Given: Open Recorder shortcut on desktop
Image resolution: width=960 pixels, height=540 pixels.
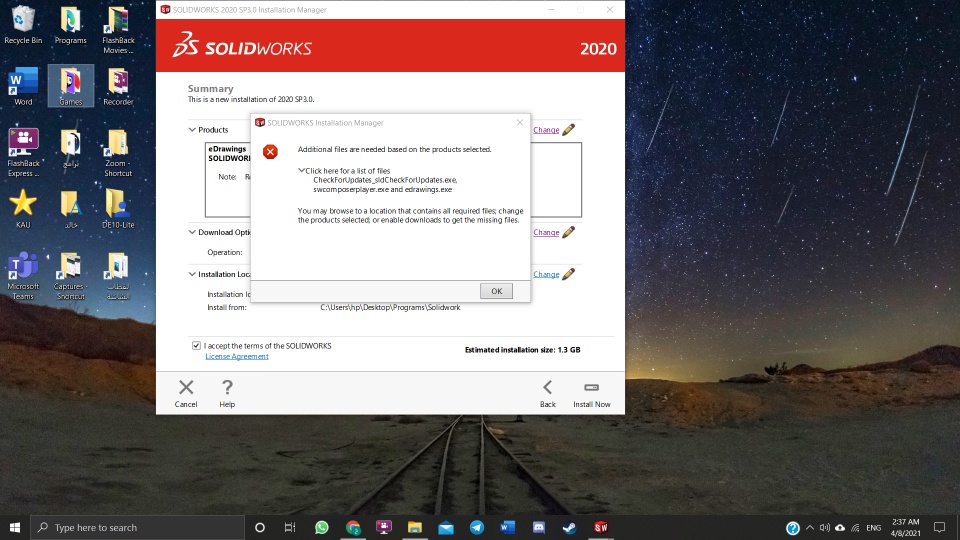Looking at the screenshot, I should coord(118,86).
